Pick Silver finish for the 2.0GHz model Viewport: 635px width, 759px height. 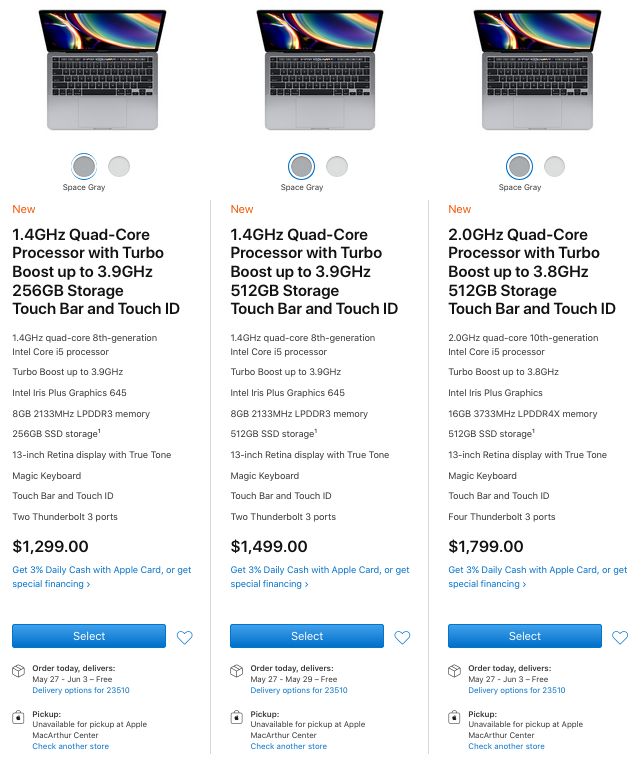[554, 166]
